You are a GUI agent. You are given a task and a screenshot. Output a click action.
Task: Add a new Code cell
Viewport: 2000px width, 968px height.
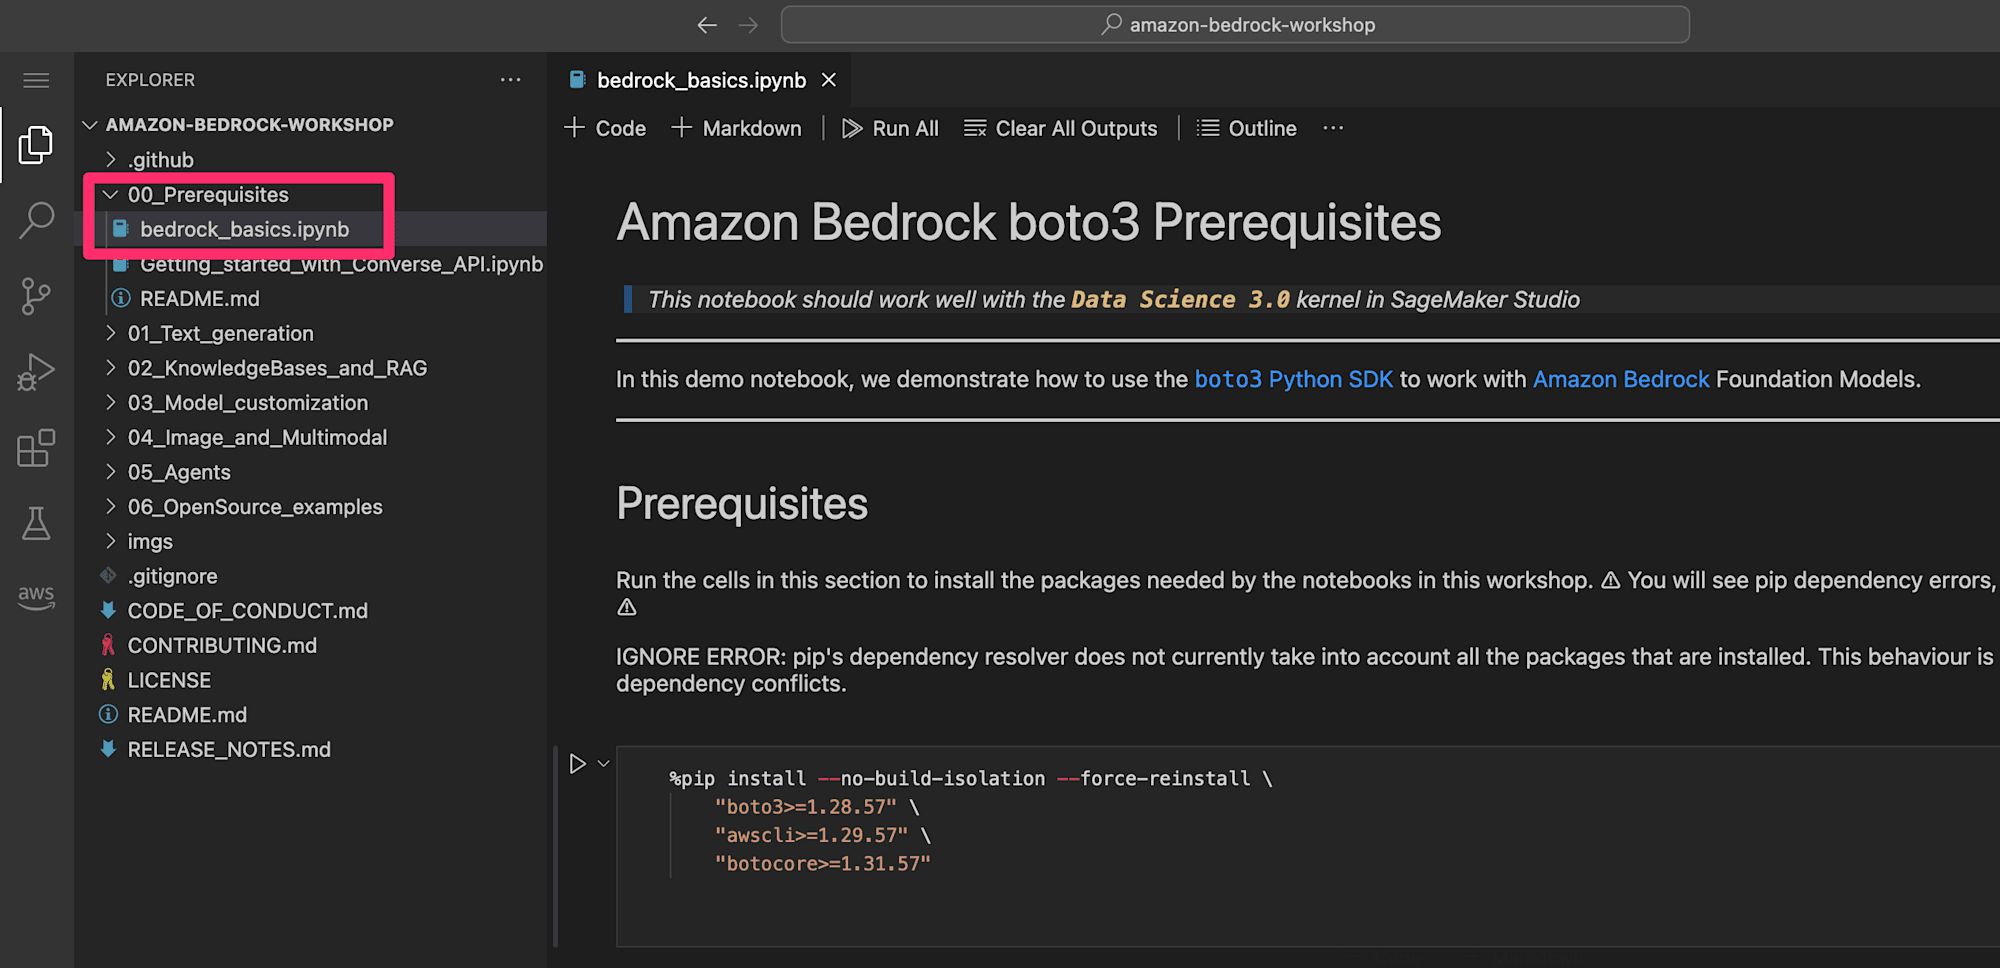605,128
